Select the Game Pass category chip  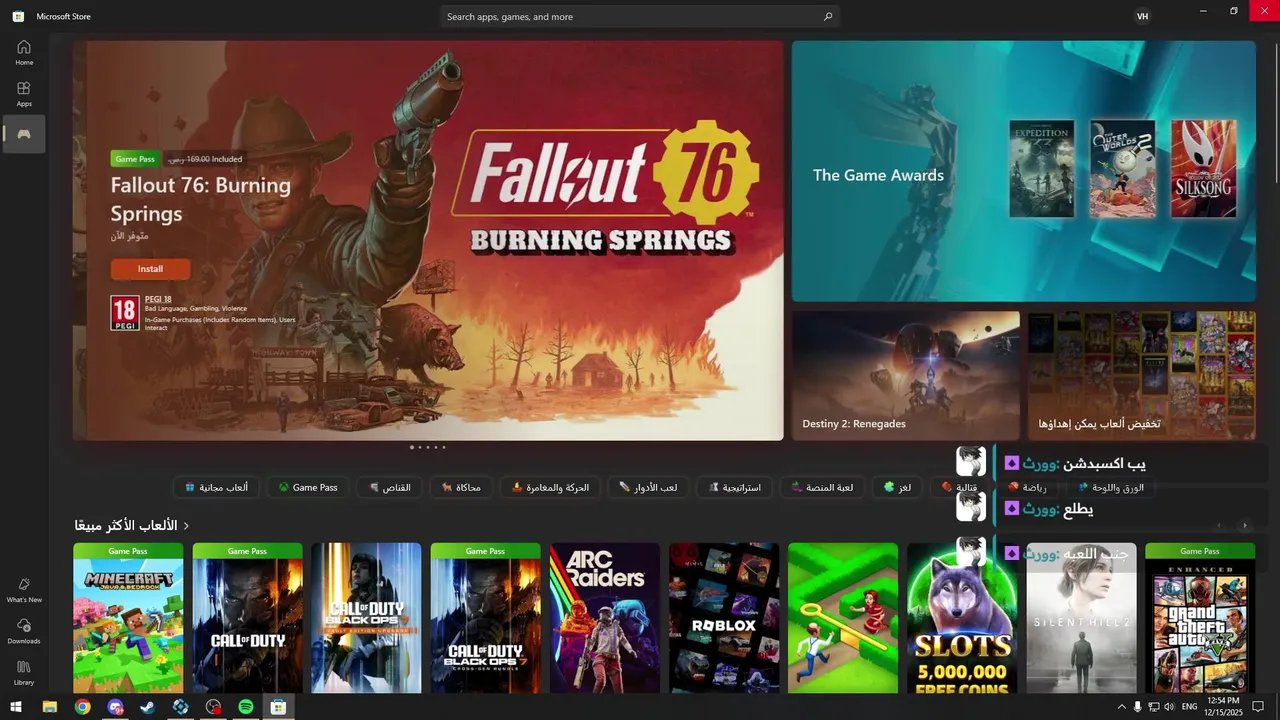point(308,488)
